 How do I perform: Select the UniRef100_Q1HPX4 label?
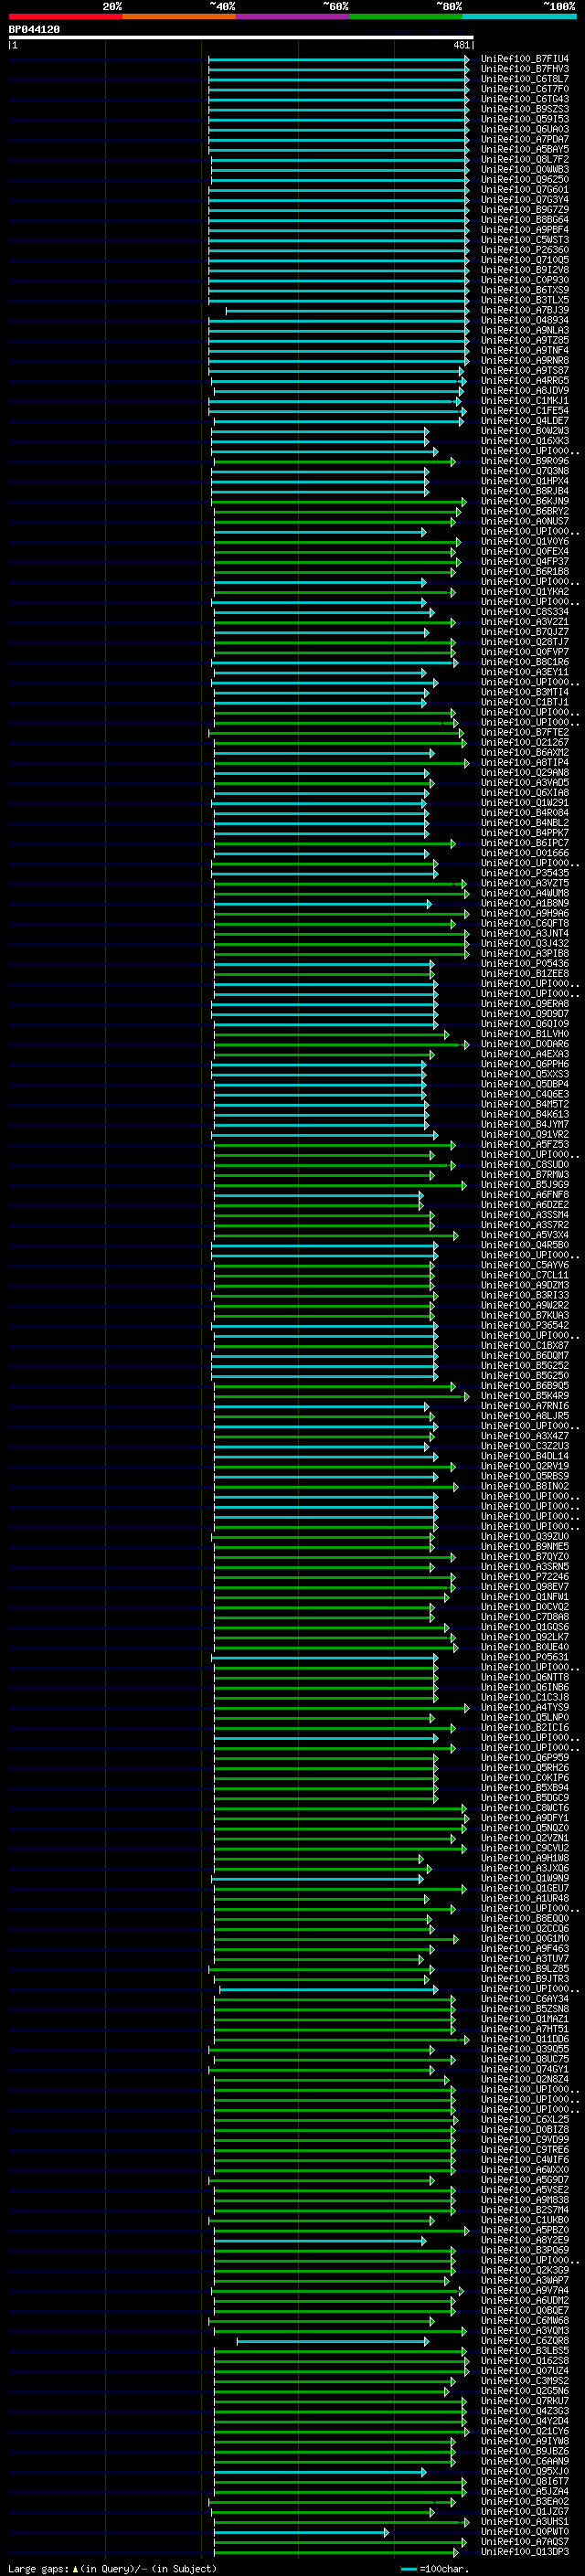pyautogui.click(x=524, y=482)
